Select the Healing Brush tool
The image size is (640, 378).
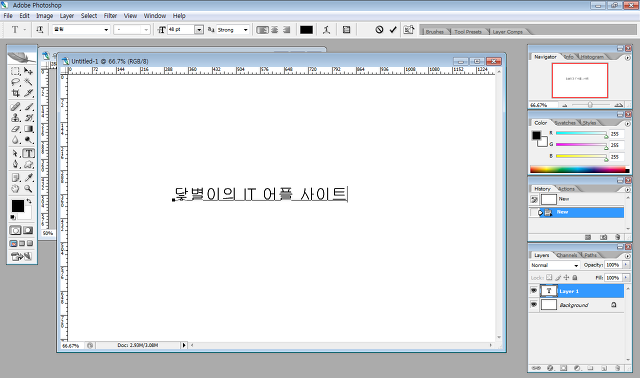16,107
